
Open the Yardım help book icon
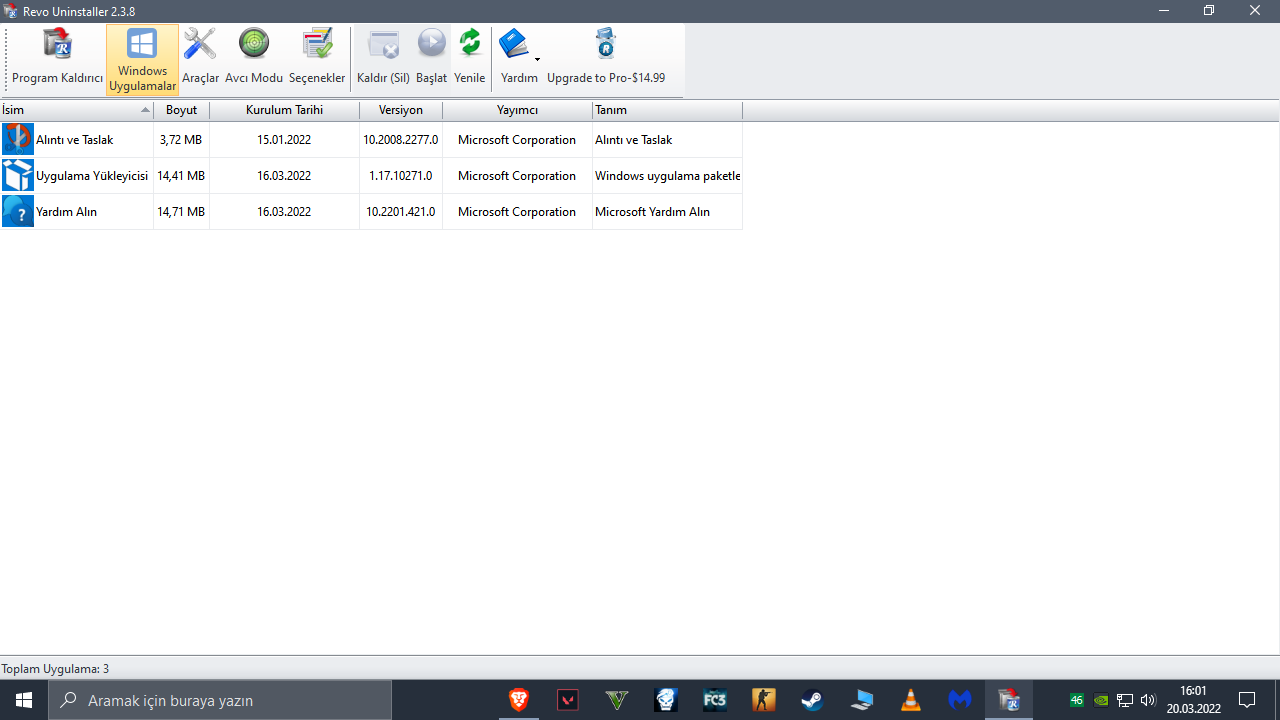[x=514, y=45]
